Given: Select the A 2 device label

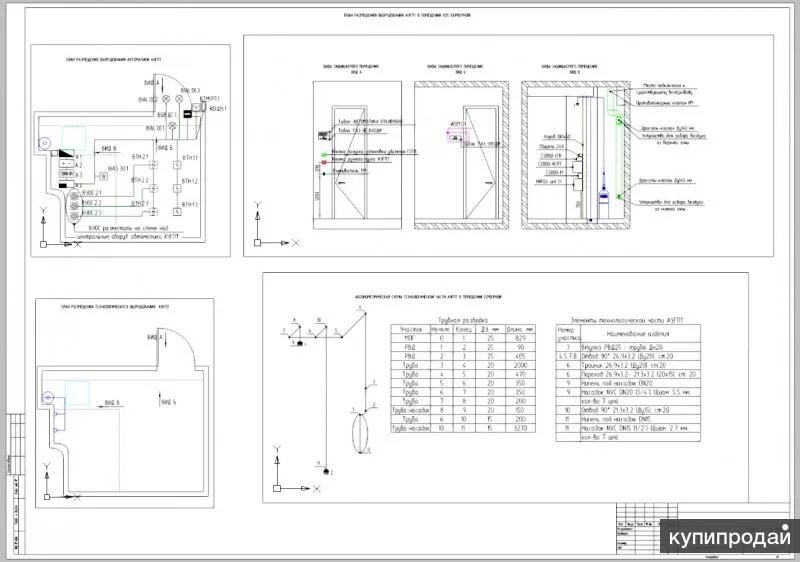Looking at the screenshot, I should tap(79, 165).
